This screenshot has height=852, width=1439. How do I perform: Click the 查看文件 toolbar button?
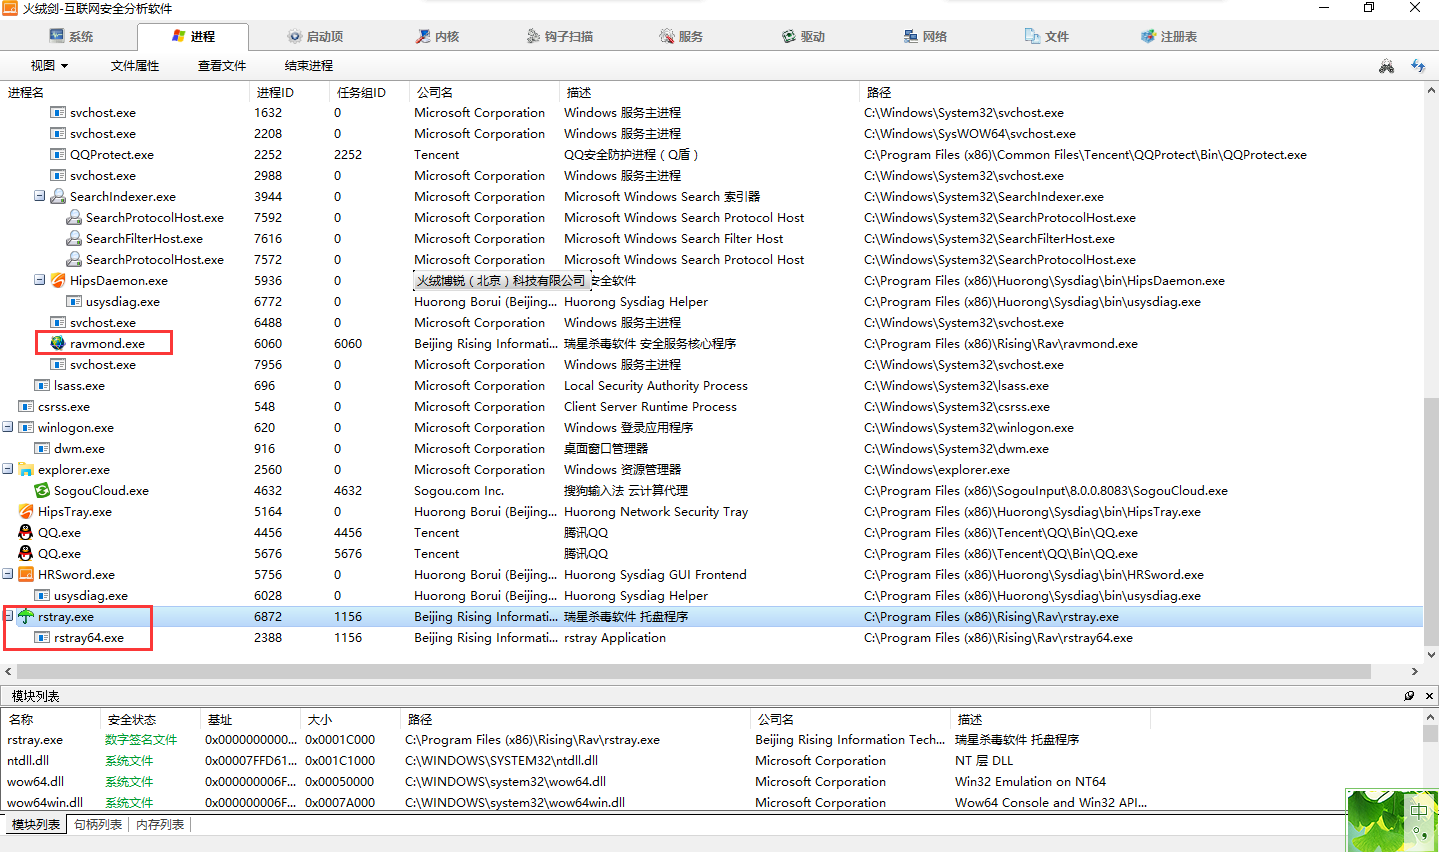click(x=222, y=66)
